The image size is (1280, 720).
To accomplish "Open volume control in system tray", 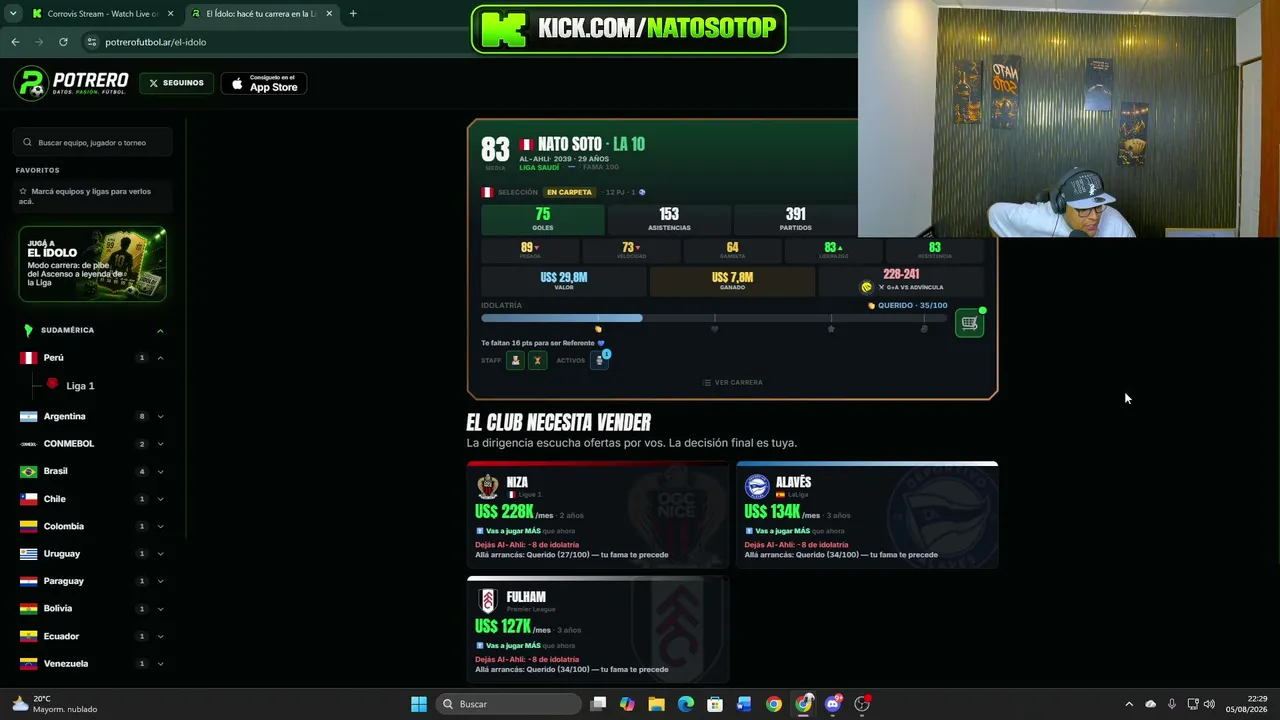I will tap(1209, 704).
